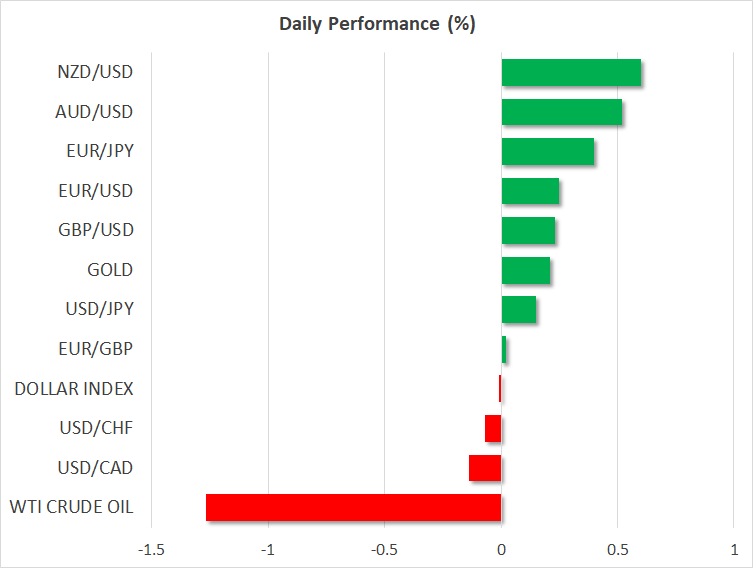Click the GOLD green bar
Image resolution: width=753 pixels, height=568 pixels.
click(526, 270)
